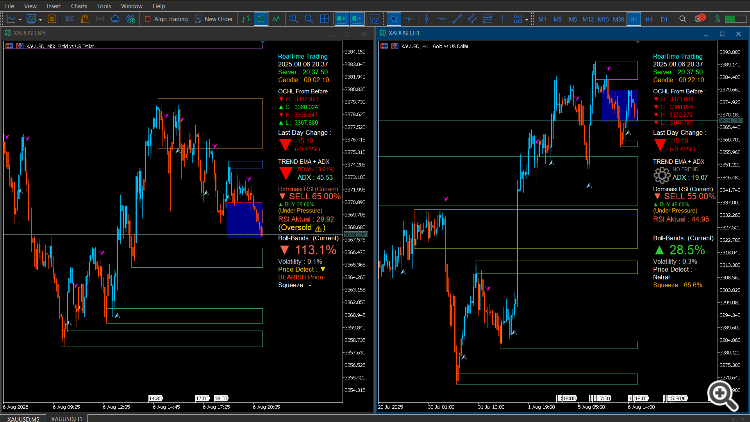
Task: Open the globe services icon
Action: [x=131, y=19]
